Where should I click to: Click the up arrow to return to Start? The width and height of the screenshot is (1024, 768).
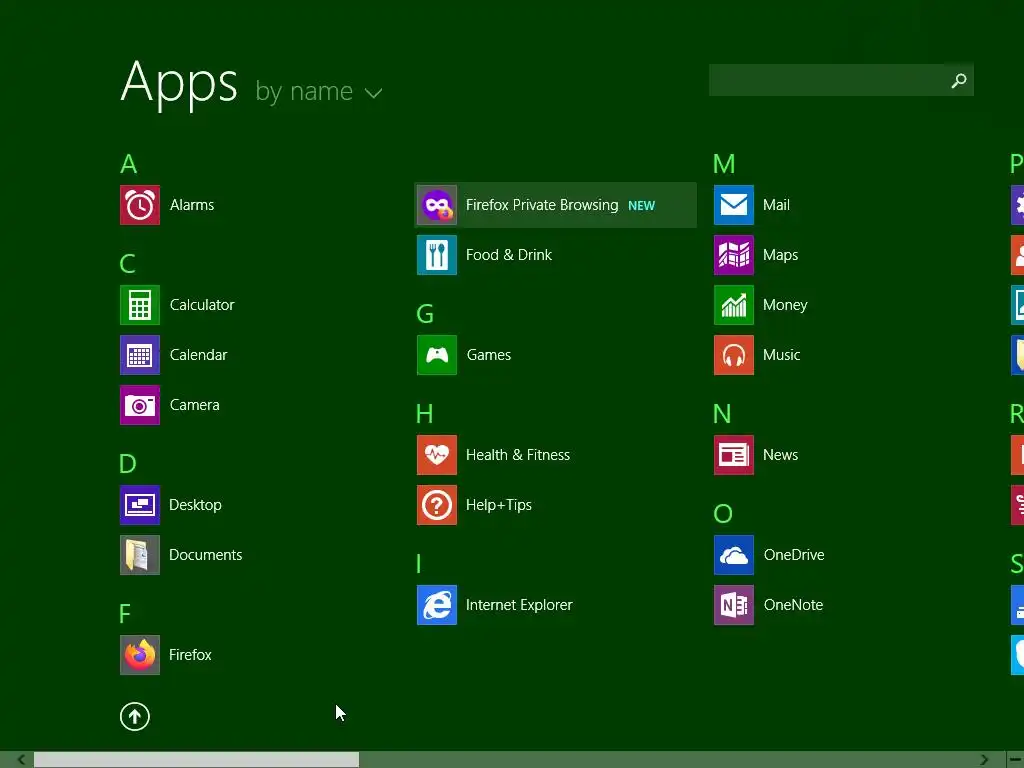(135, 716)
